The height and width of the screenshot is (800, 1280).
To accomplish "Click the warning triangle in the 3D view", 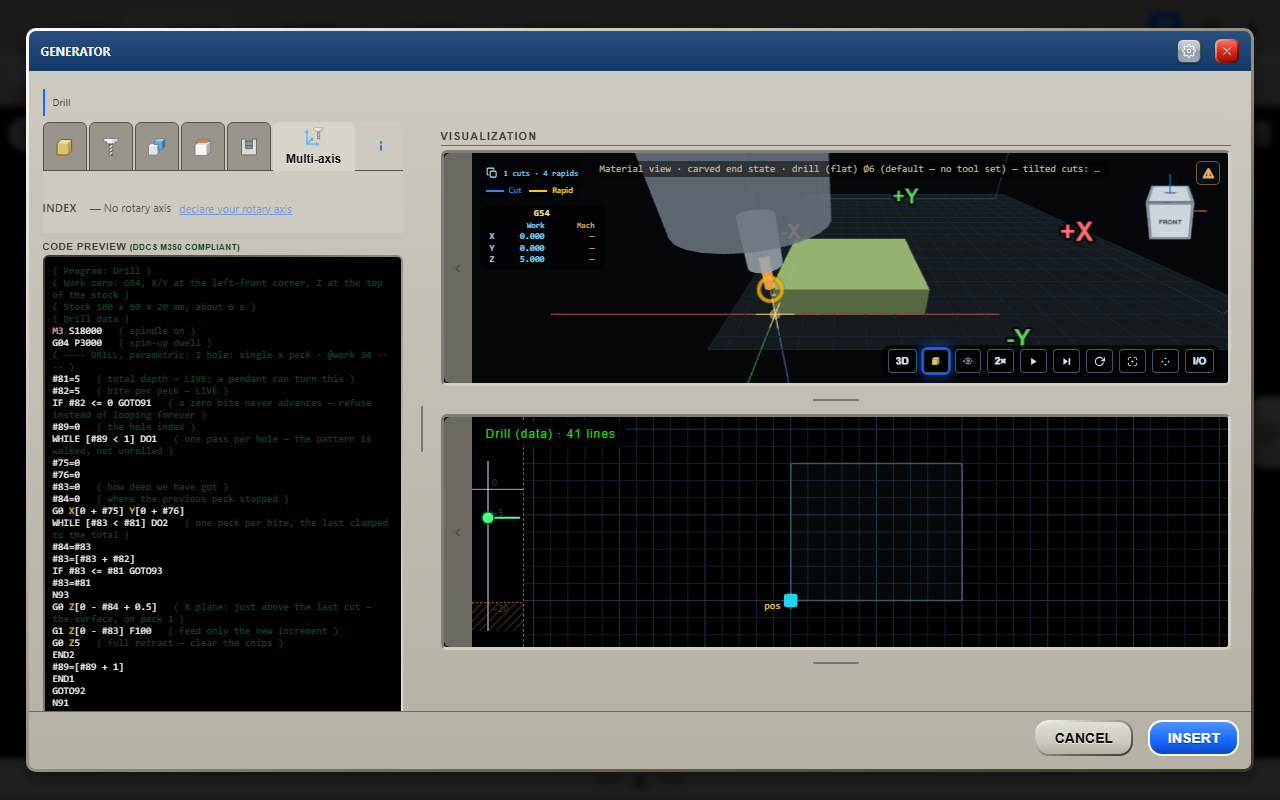I will click(1208, 173).
